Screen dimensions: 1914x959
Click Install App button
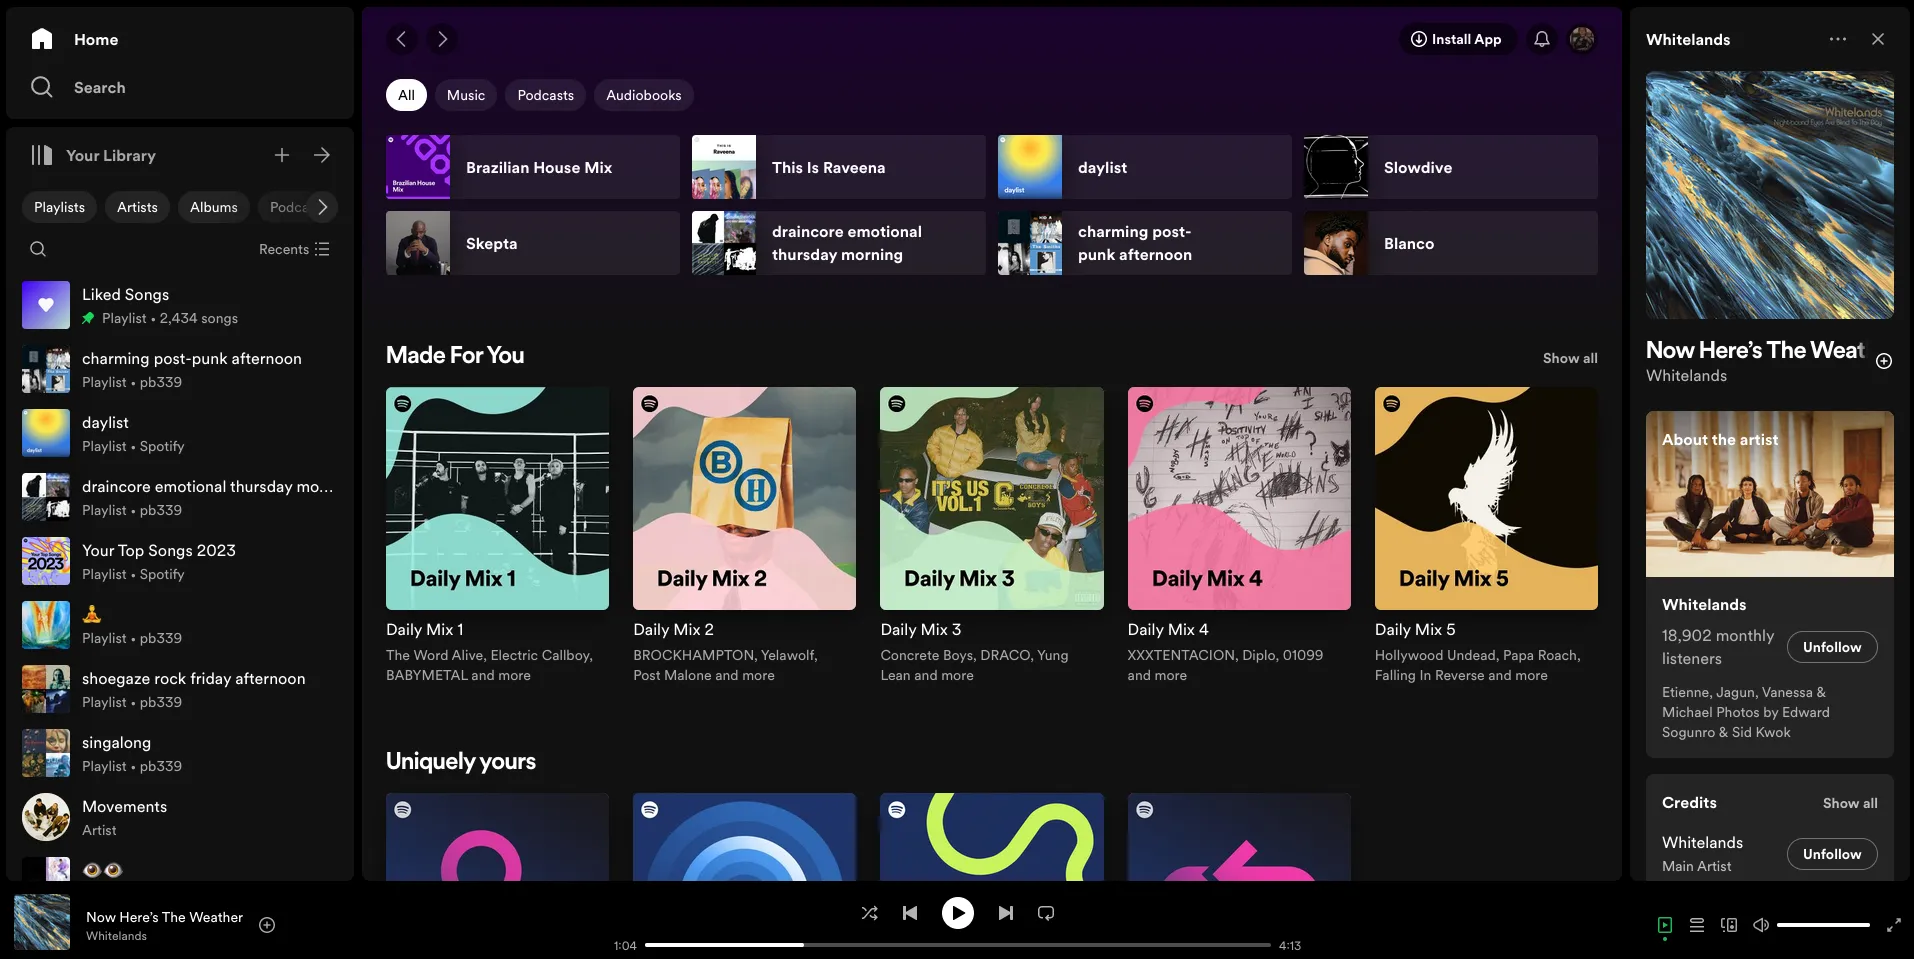tap(1456, 39)
